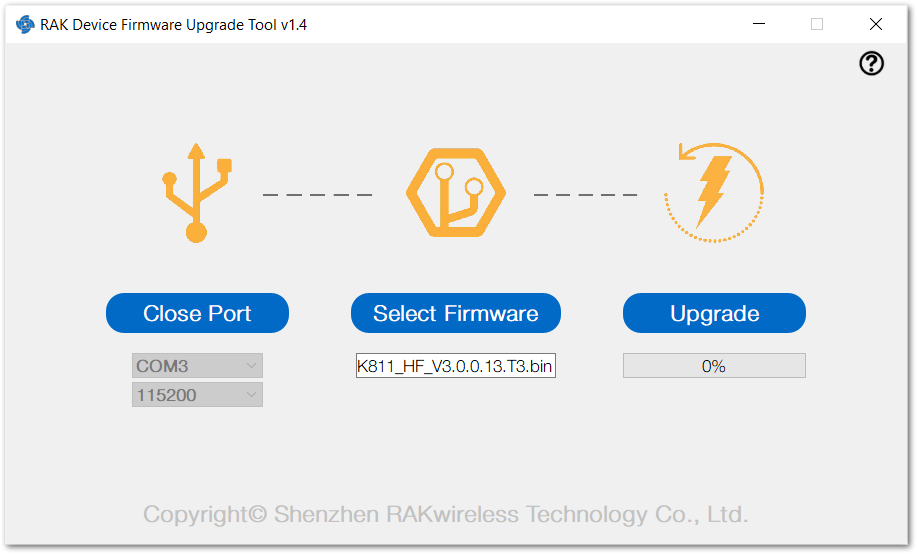The image size is (917, 554).
Task: Click dashed line between chip and lightning icons
Action: click(x=585, y=194)
